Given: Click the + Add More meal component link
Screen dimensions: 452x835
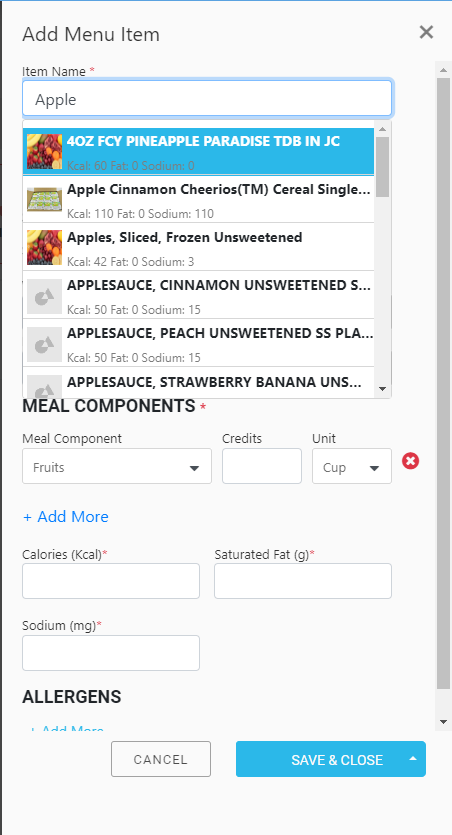Looking at the screenshot, I should 65,517.
